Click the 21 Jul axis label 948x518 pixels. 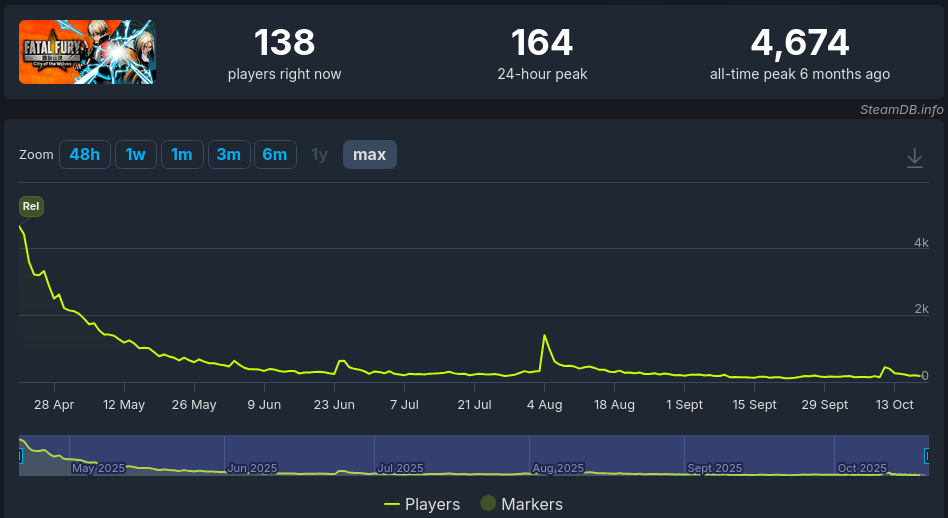pyautogui.click(x=475, y=405)
